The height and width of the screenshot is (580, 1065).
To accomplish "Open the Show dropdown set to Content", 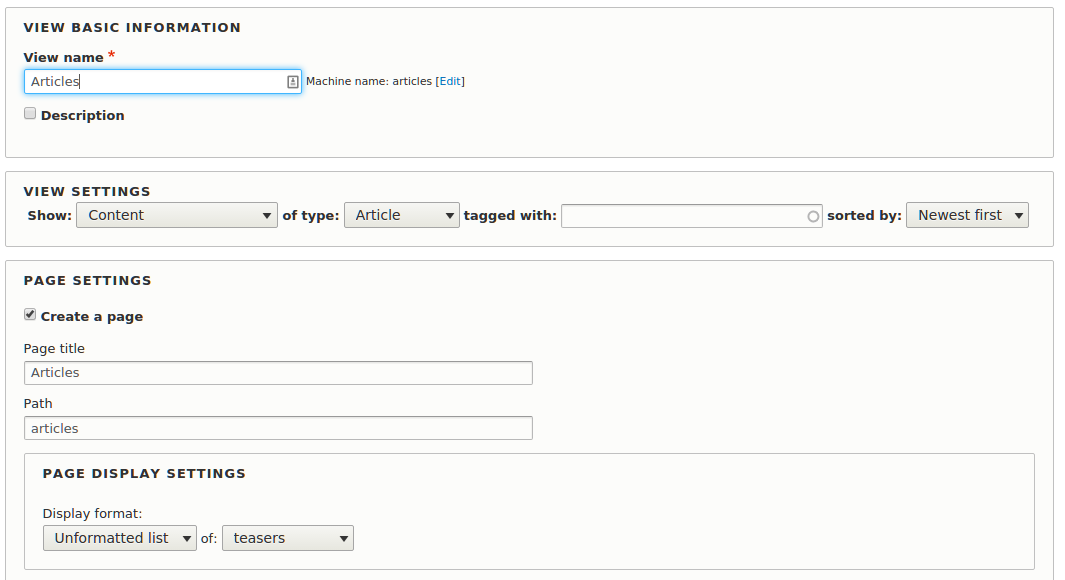I will pos(177,215).
